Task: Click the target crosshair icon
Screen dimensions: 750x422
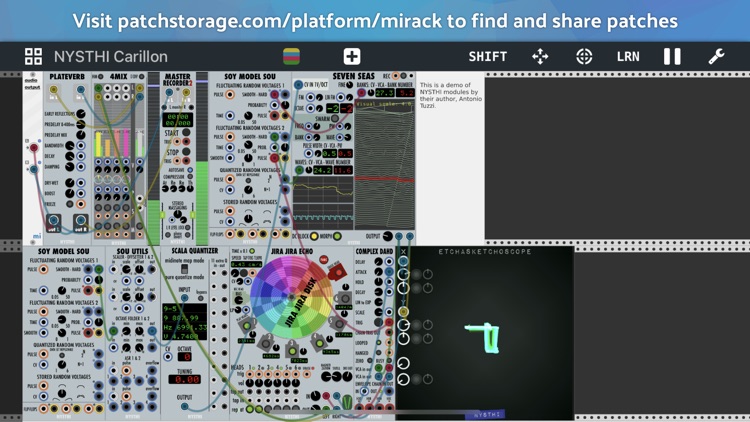Action: coord(584,56)
